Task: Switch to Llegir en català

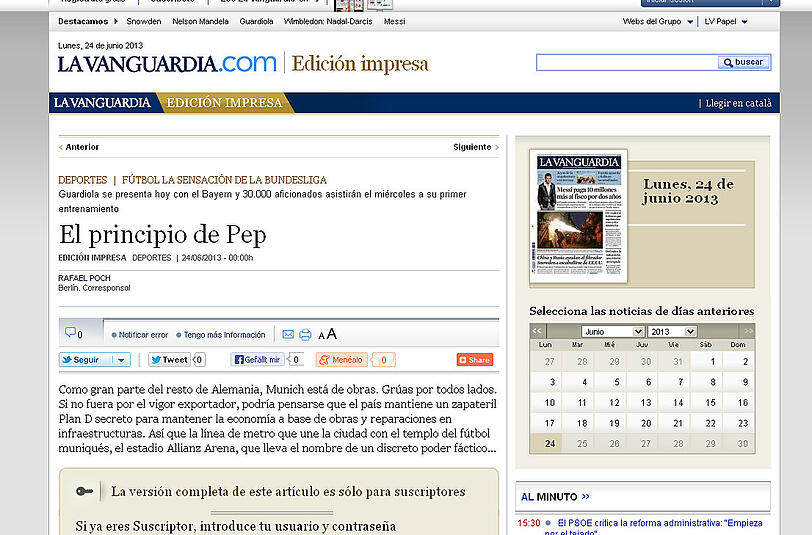Action: [x=738, y=103]
